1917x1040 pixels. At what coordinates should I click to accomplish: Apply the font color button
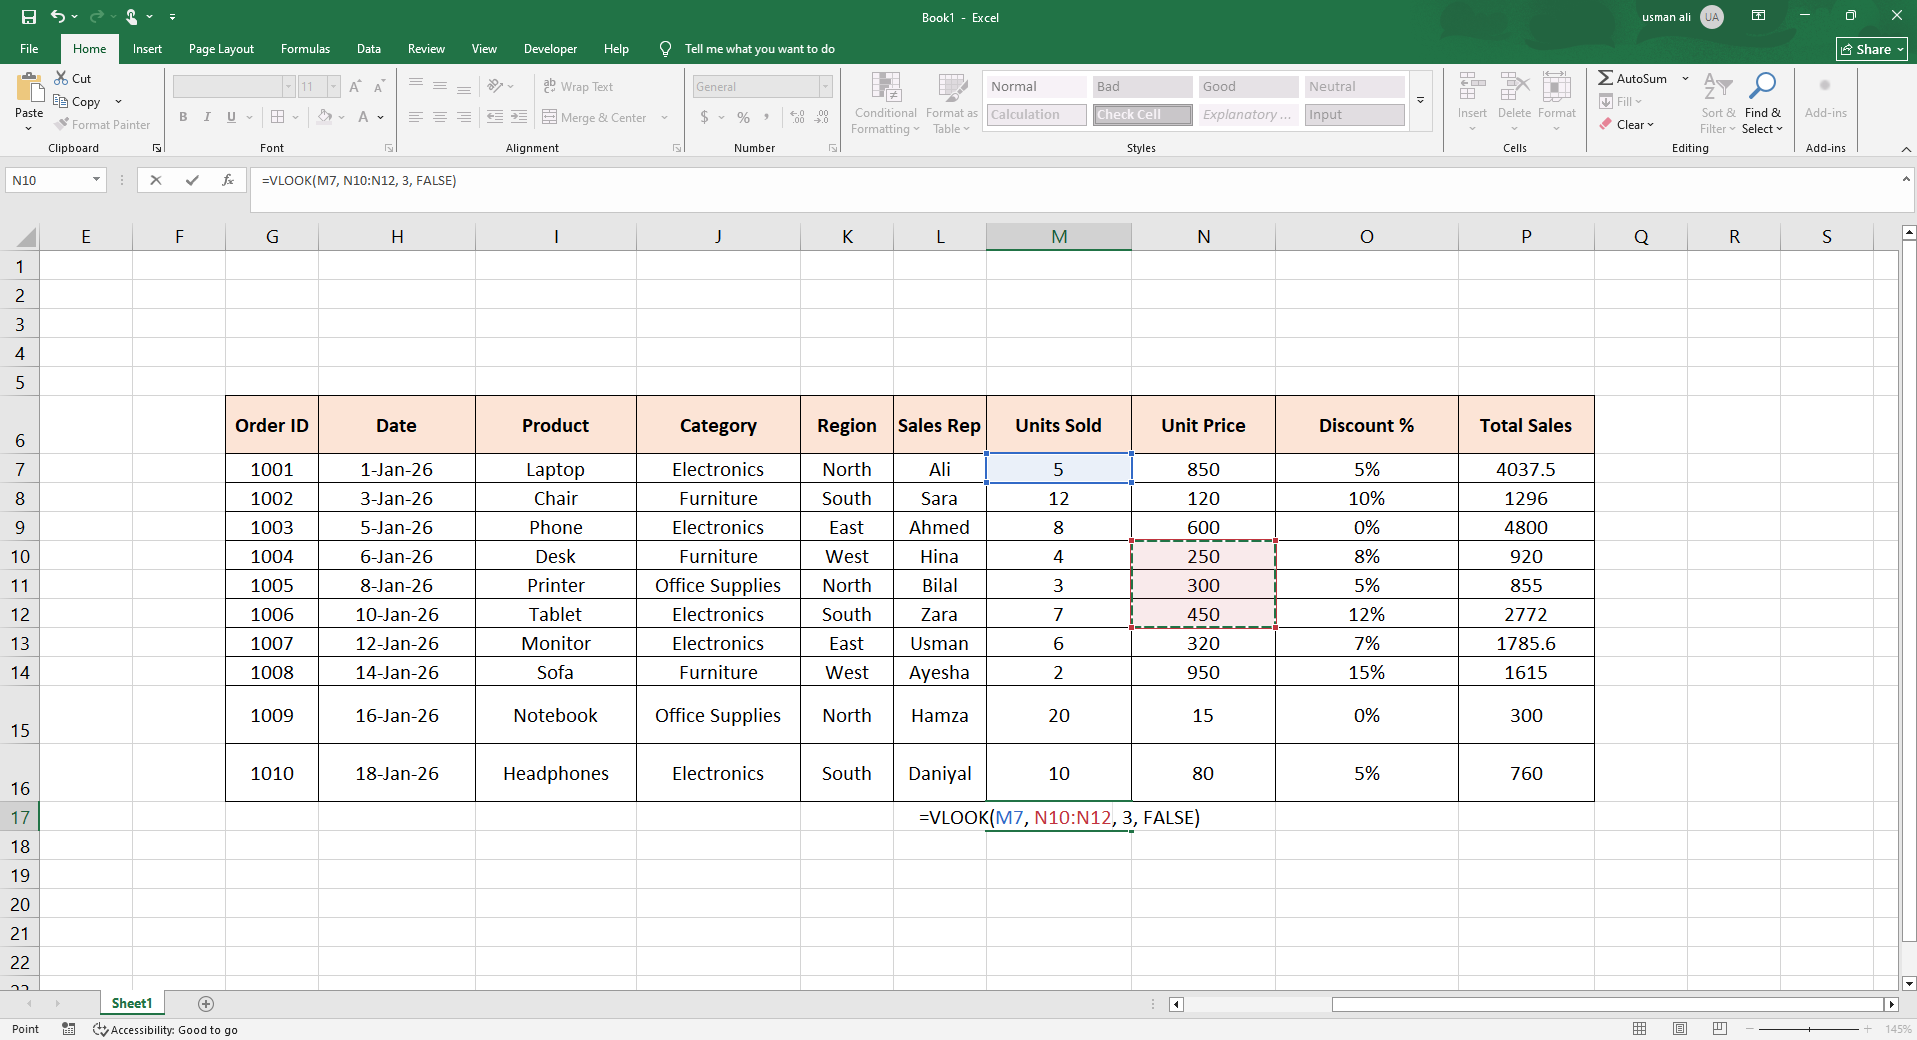[x=364, y=117]
